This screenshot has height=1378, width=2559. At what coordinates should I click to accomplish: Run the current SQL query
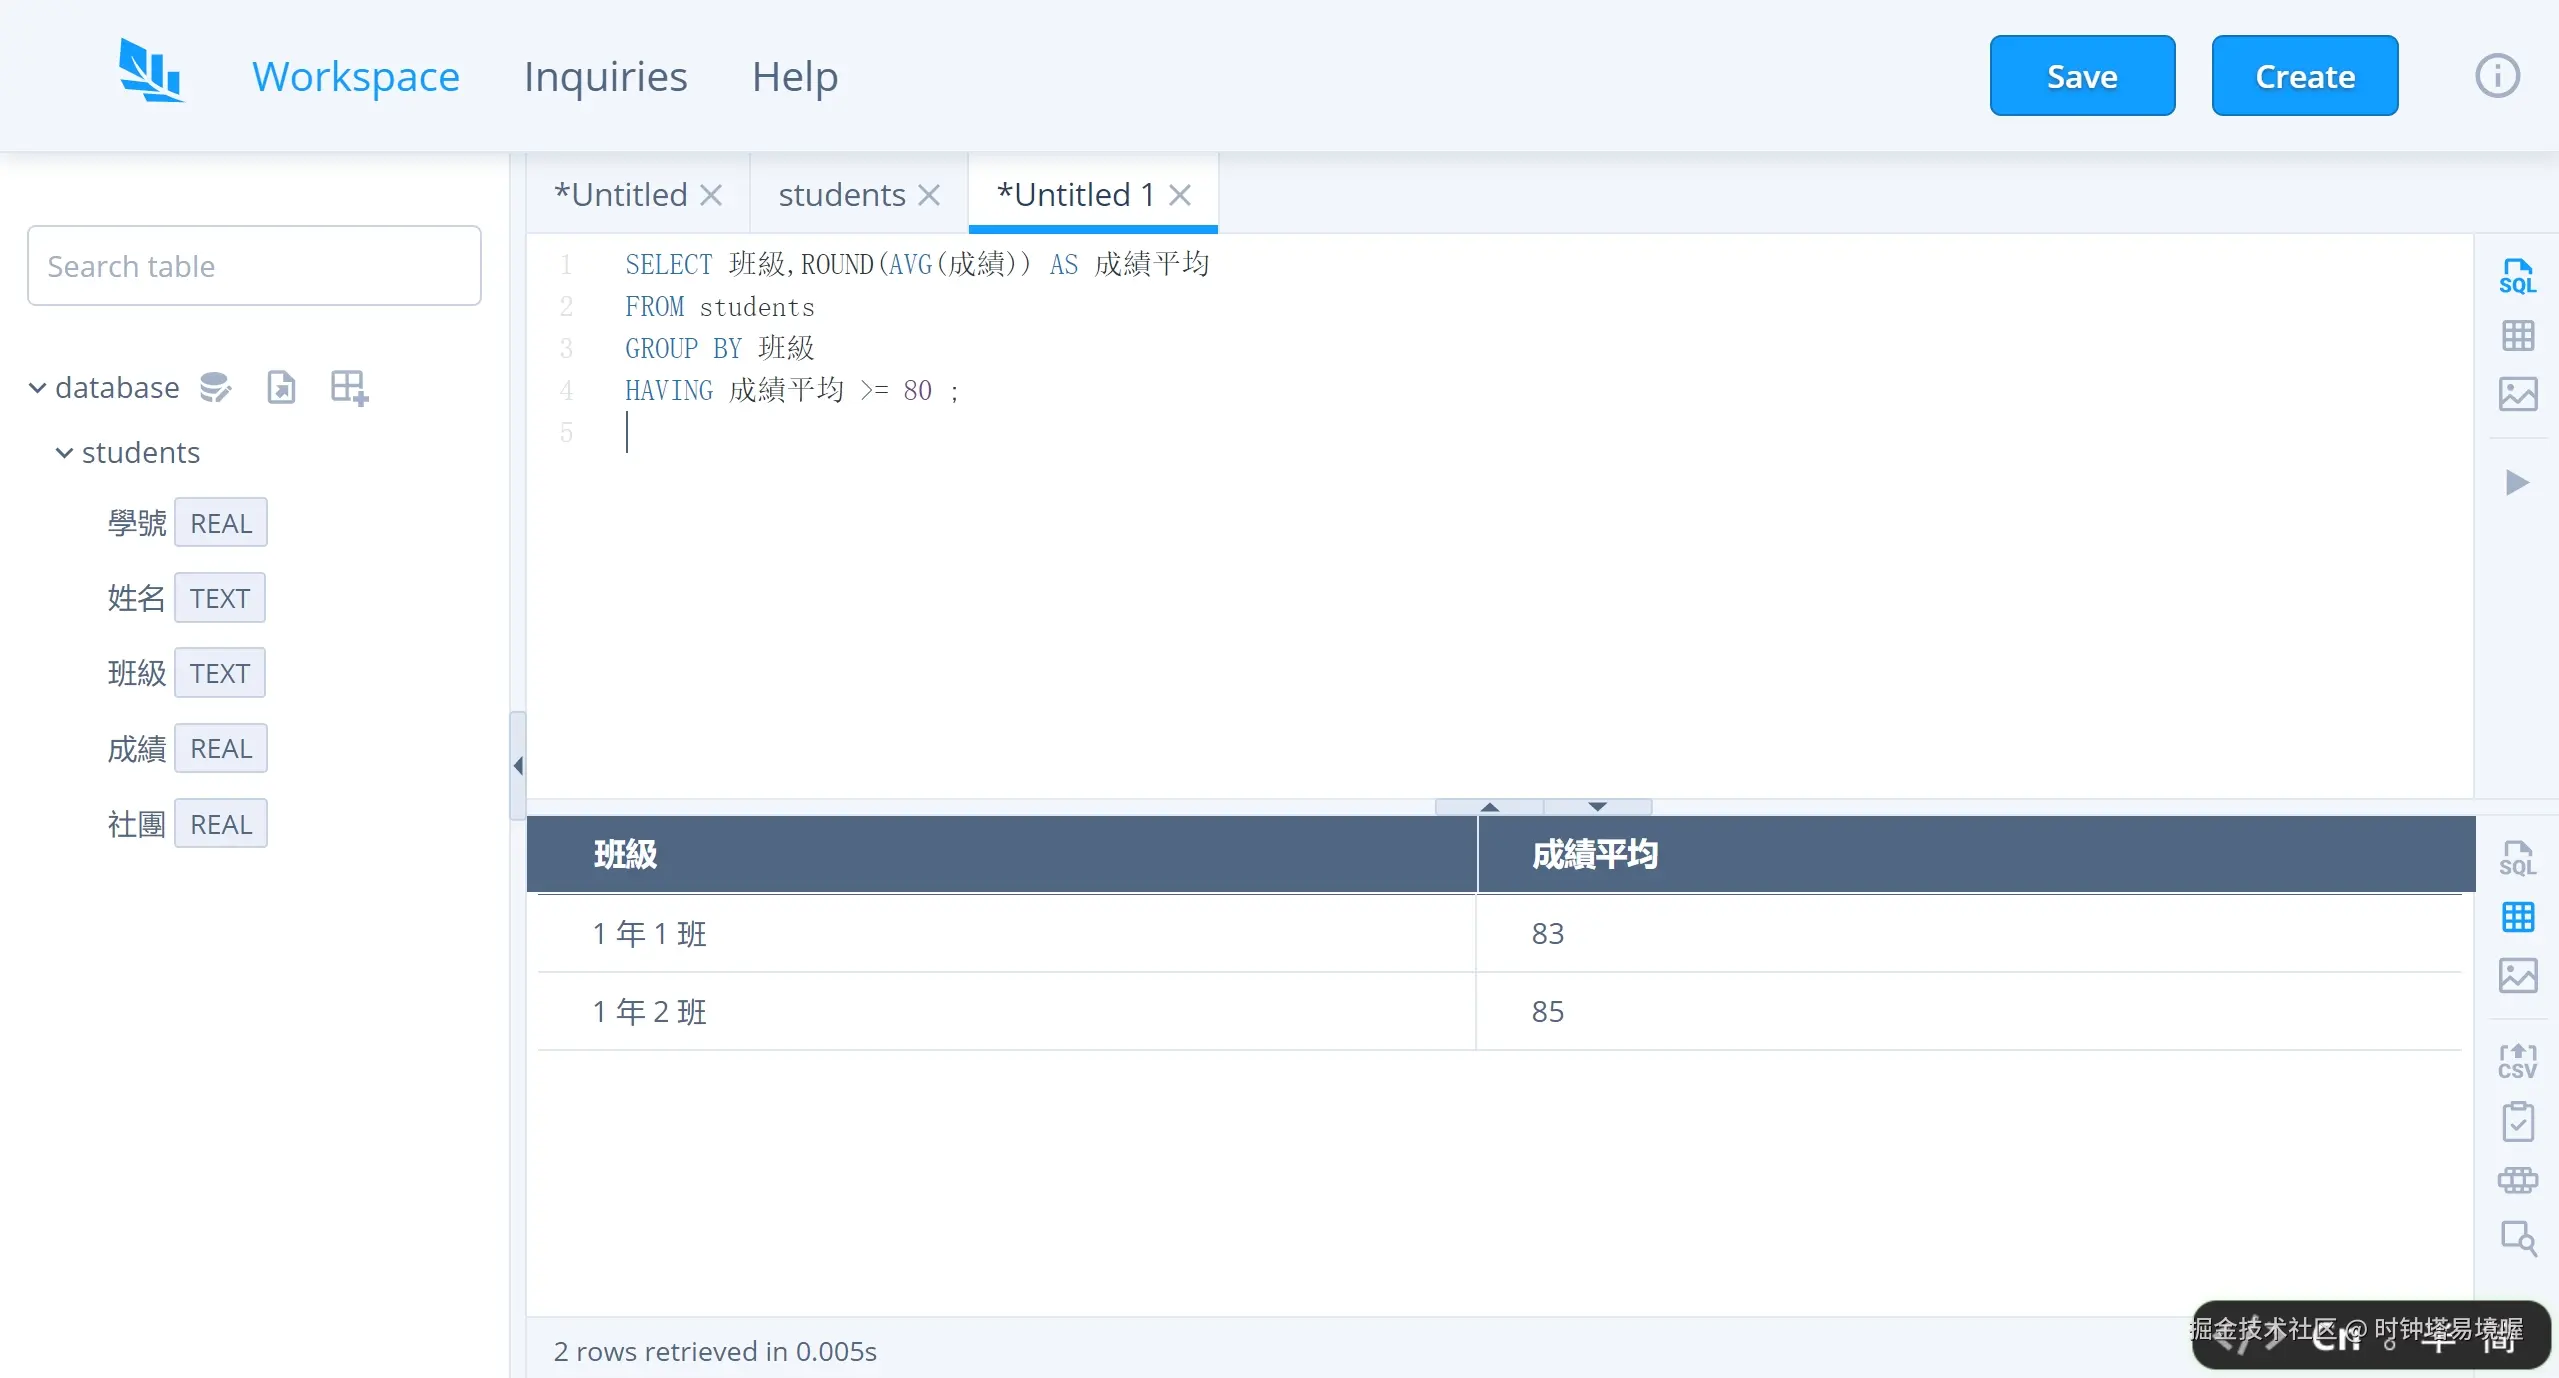(x=2519, y=483)
